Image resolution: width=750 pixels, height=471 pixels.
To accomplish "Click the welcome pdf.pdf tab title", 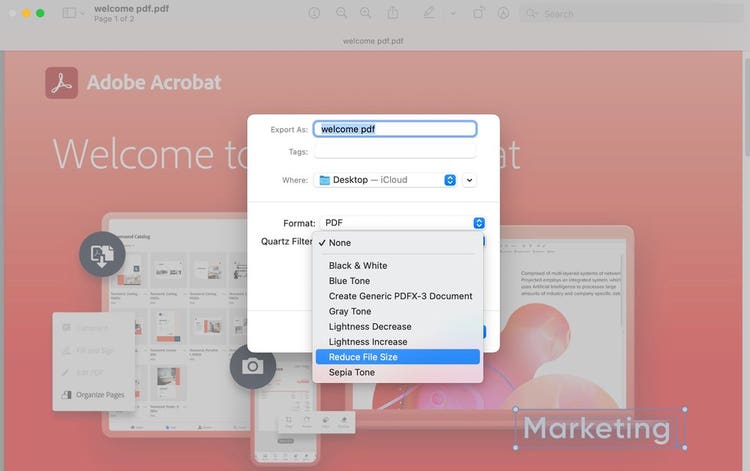I will coord(373,41).
